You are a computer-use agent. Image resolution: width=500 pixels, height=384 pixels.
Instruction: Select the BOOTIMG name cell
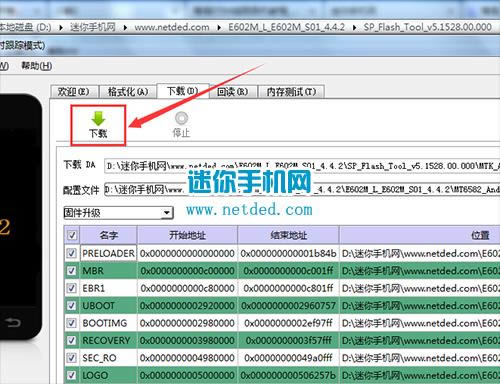[108, 323]
